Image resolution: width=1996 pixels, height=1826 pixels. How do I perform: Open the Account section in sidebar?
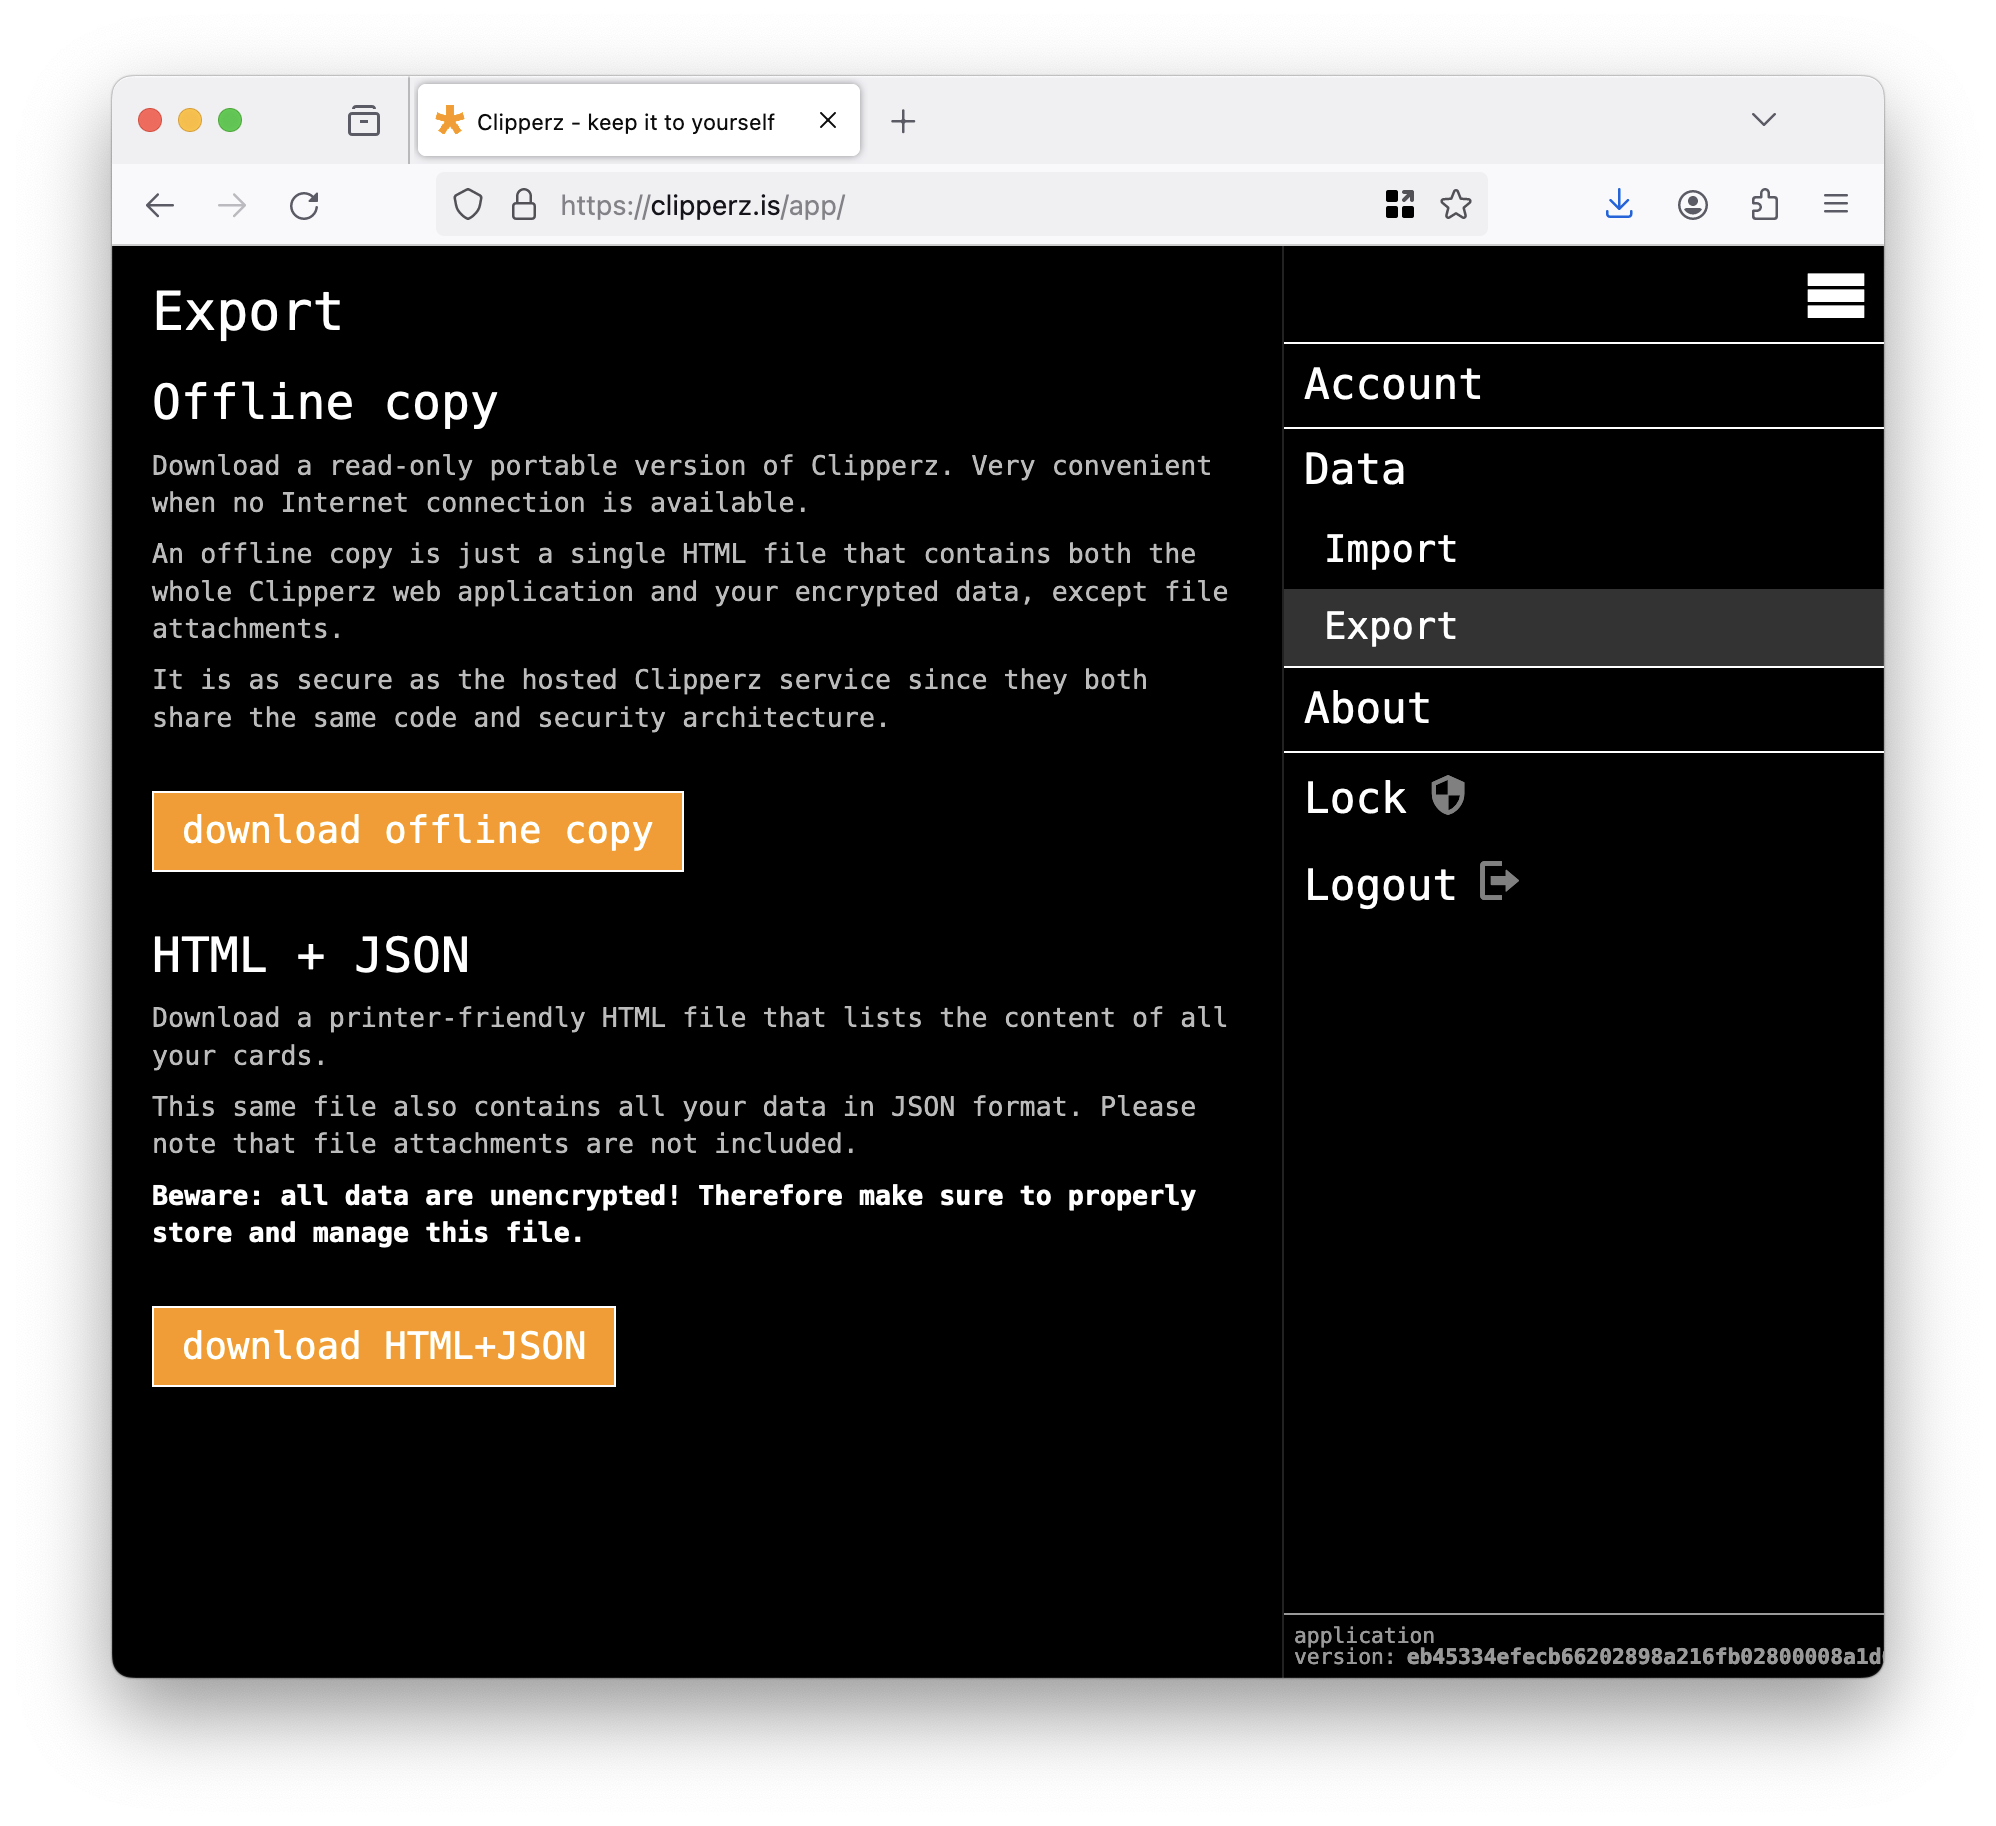tap(1393, 383)
